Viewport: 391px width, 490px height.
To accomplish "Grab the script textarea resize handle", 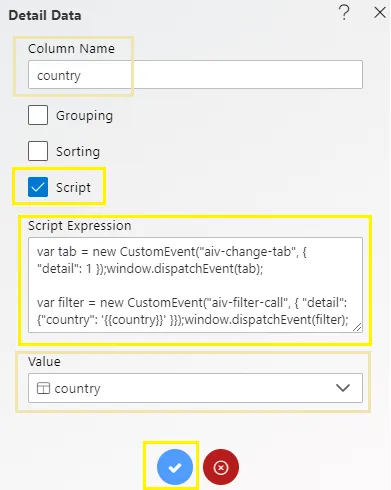I will pyautogui.click(x=357, y=327).
